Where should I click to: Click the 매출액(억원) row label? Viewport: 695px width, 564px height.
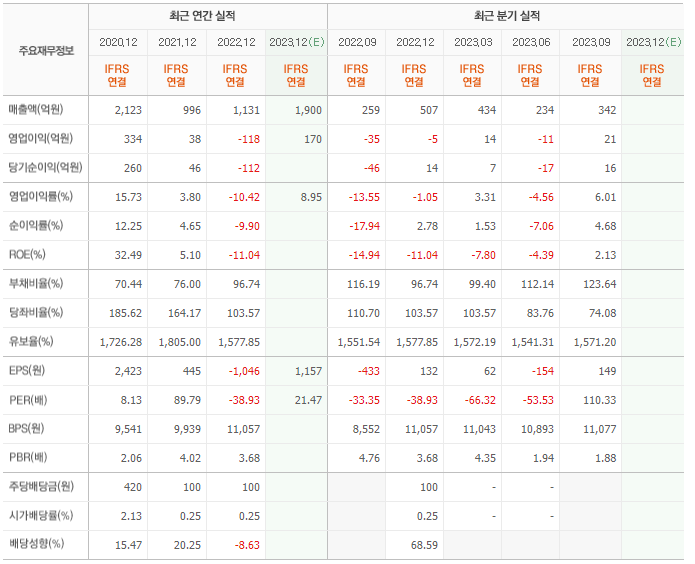coord(36,110)
